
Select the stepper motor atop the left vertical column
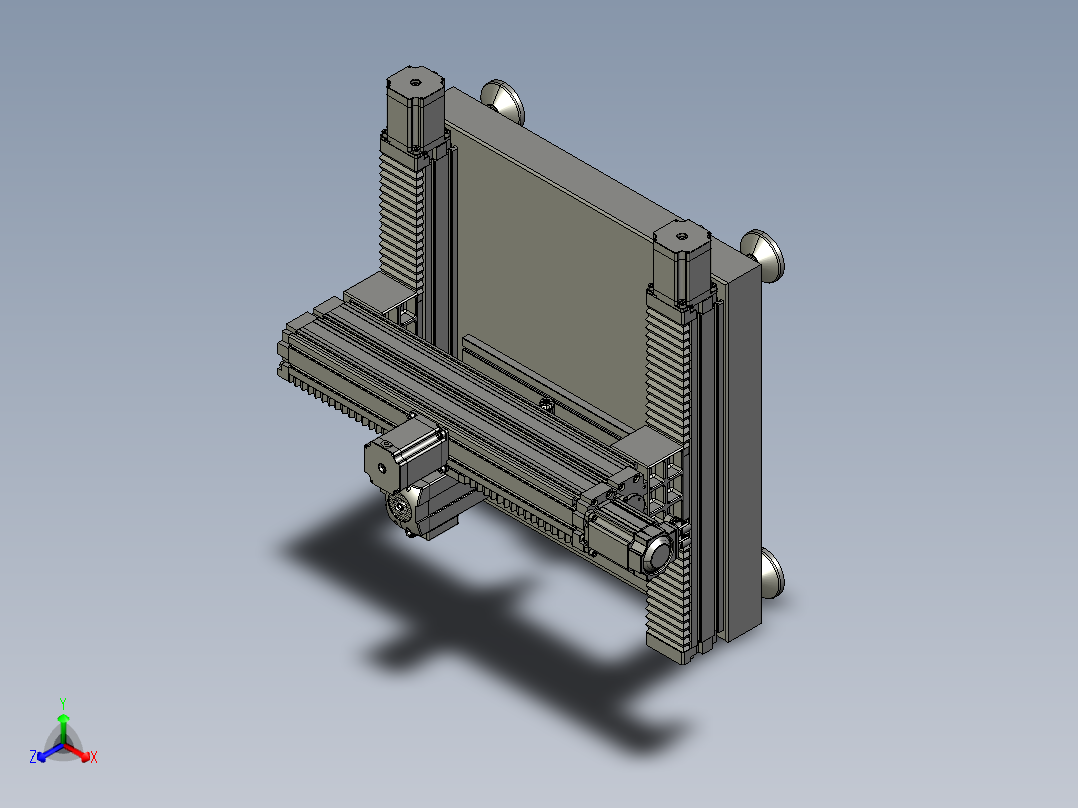[415, 109]
